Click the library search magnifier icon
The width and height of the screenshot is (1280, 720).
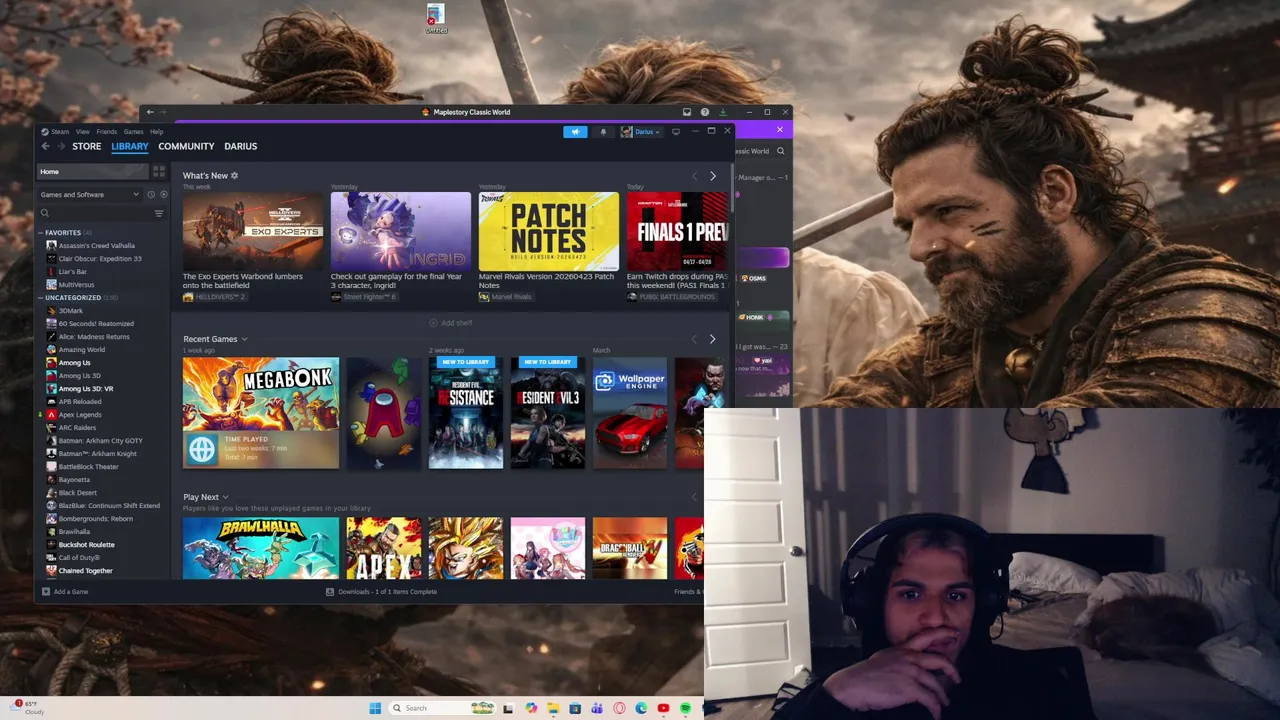pyautogui.click(x=45, y=213)
